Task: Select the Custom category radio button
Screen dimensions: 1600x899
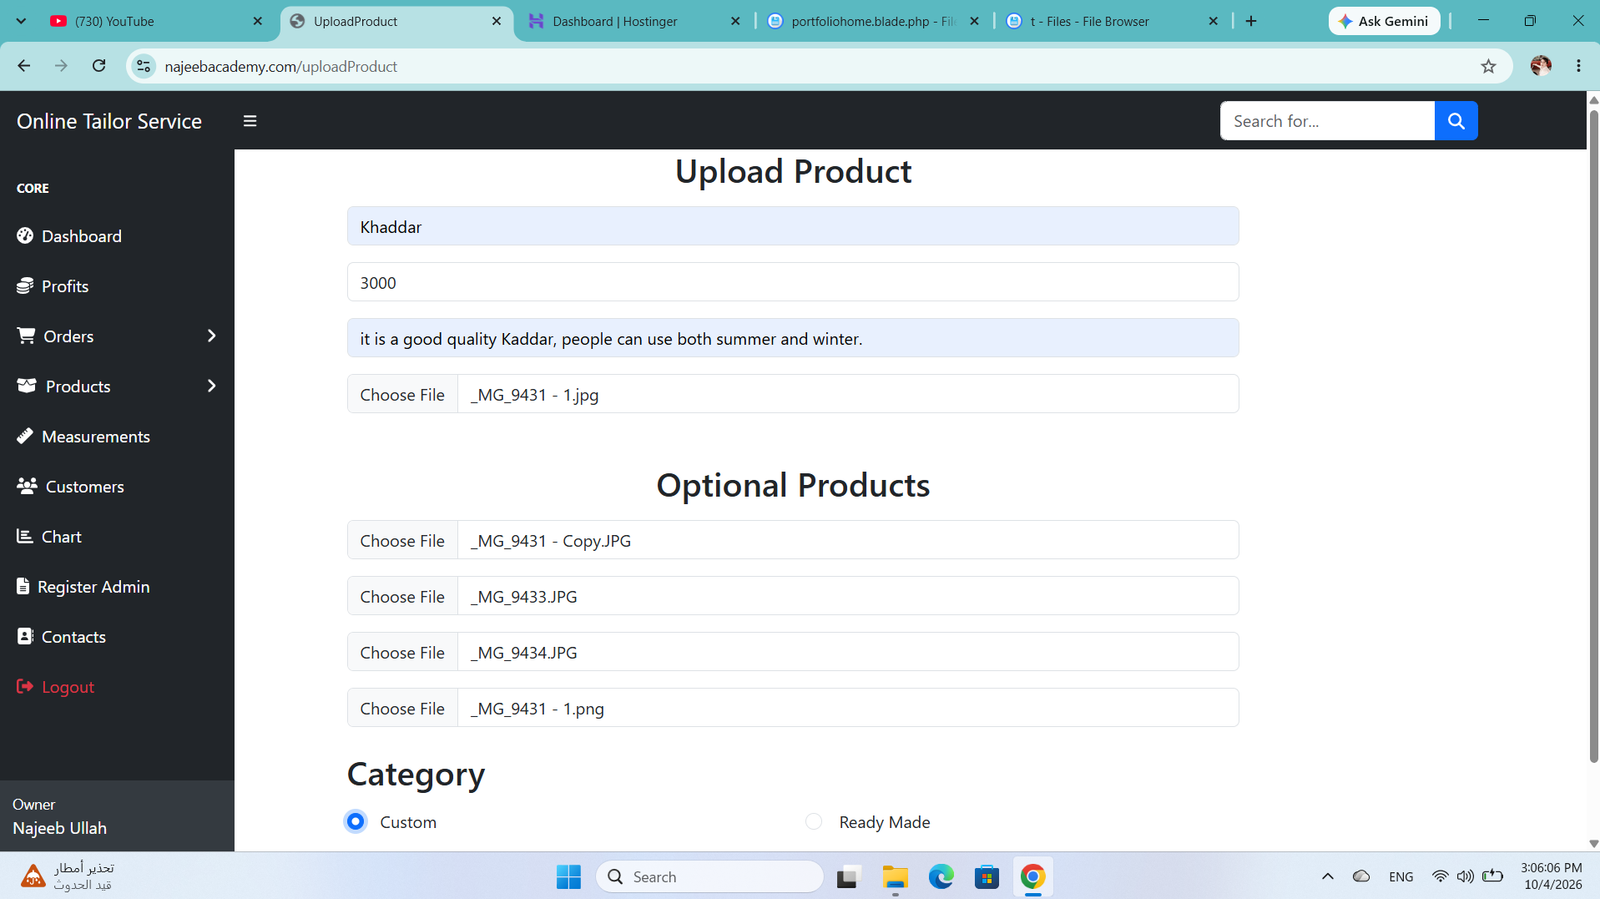Action: (x=355, y=821)
